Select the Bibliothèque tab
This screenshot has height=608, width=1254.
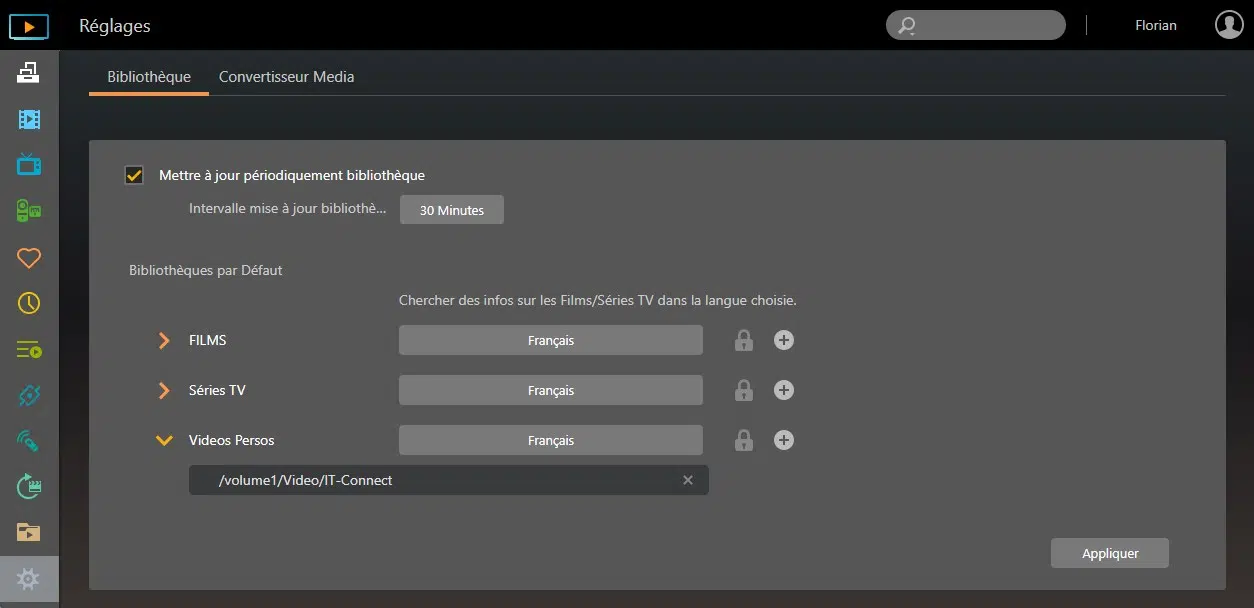click(x=149, y=77)
